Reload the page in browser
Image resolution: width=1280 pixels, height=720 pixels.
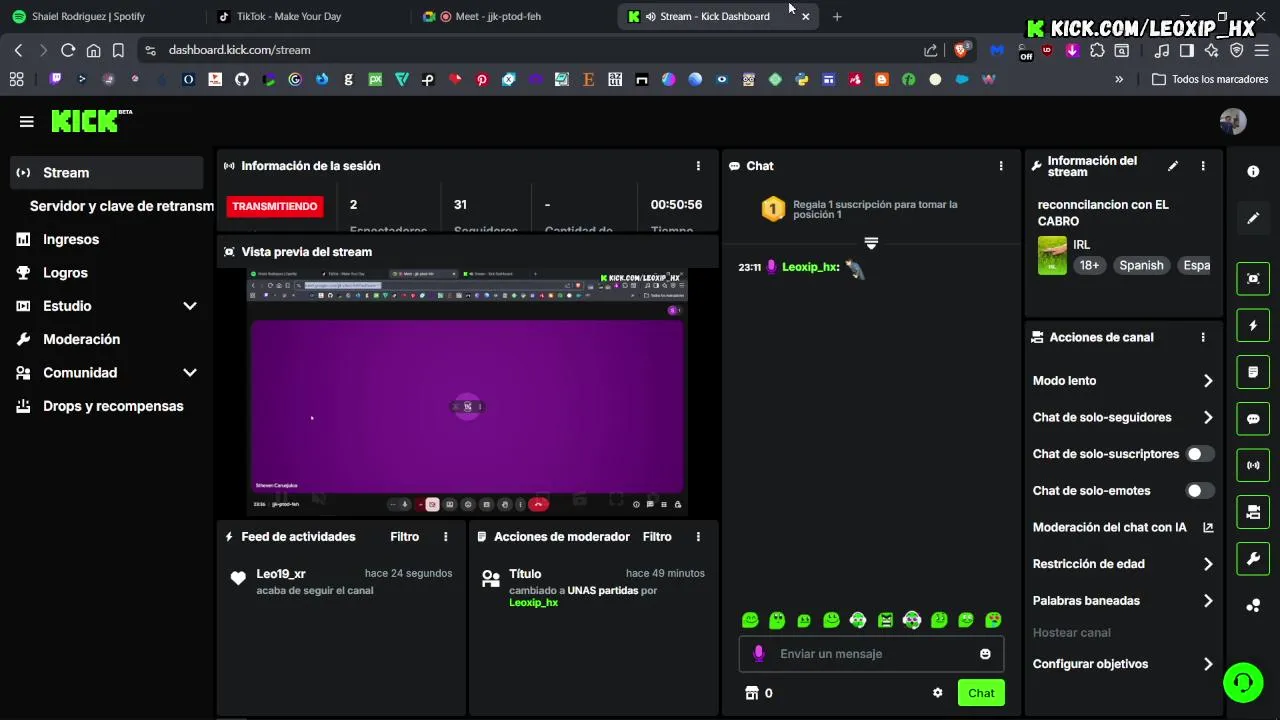click(68, 50)
